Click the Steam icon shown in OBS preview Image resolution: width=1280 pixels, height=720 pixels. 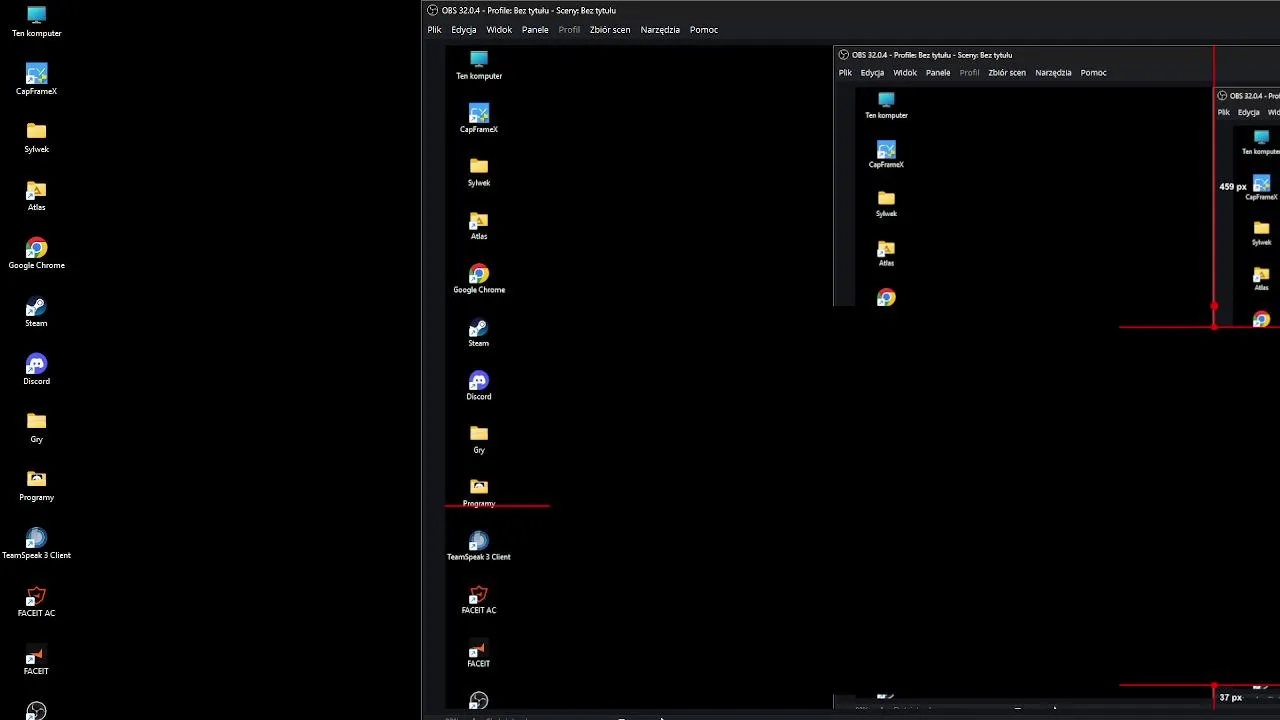coord(479,332)
